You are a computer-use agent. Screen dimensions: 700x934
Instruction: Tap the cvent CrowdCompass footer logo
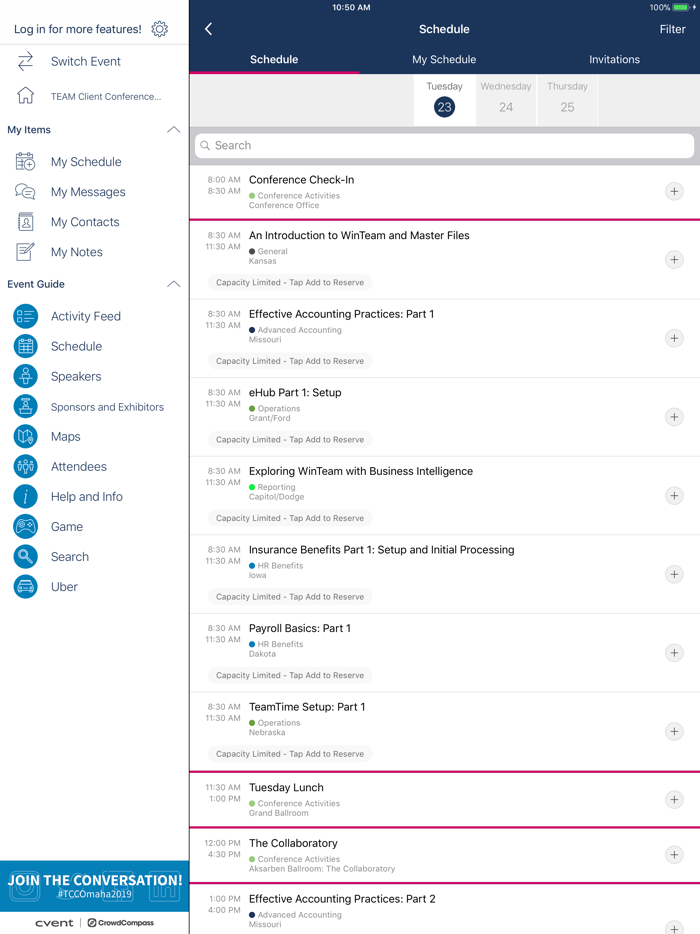[x=94, y=923]
